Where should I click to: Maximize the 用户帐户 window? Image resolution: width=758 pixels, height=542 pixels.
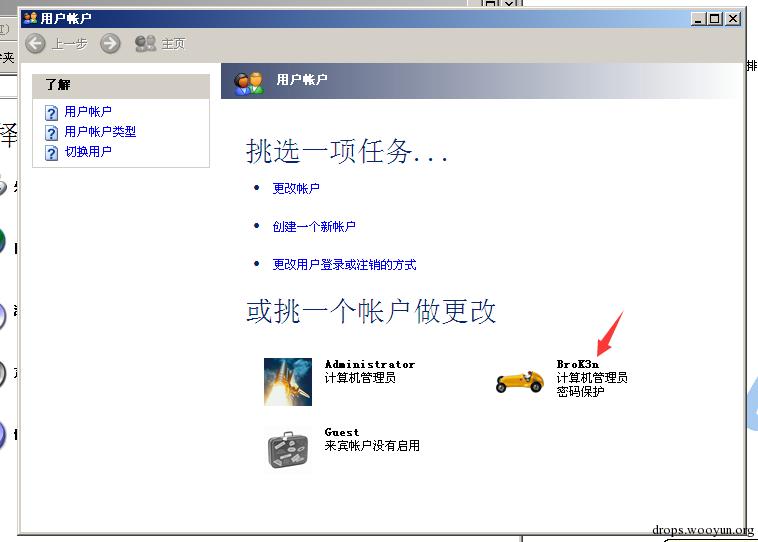(714, 19)
